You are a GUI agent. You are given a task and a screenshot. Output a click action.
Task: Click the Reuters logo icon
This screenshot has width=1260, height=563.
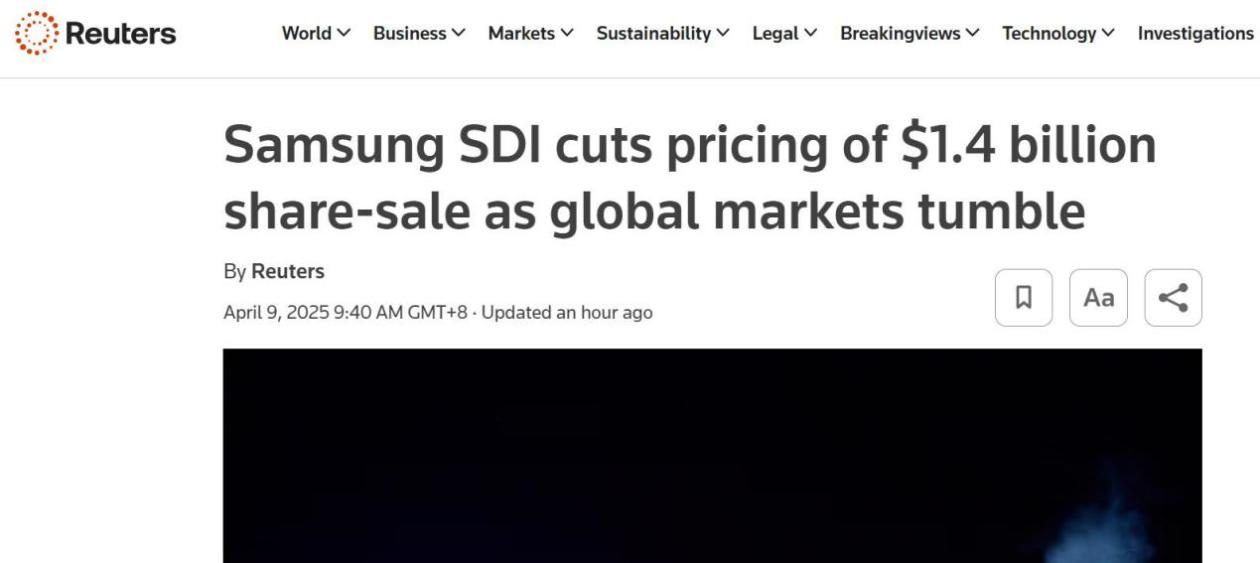(x=37, y=33)
